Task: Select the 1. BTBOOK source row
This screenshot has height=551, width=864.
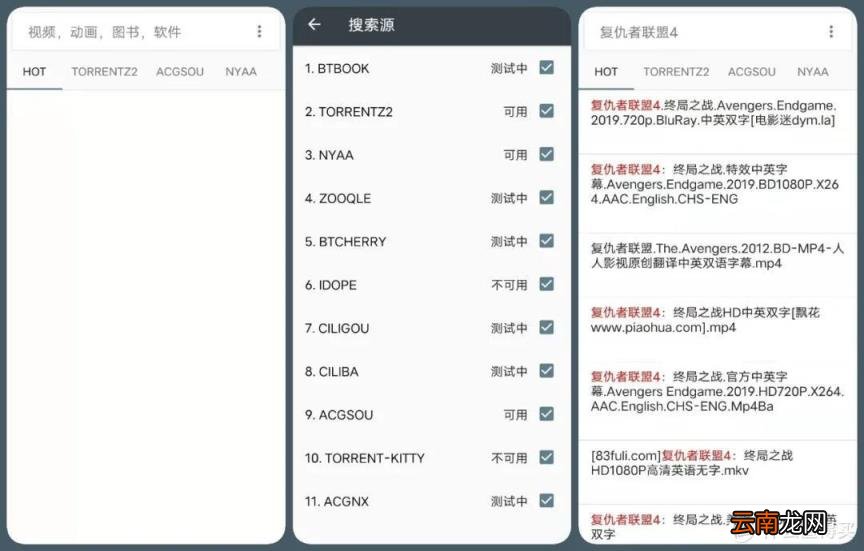Action: [431, 68]
